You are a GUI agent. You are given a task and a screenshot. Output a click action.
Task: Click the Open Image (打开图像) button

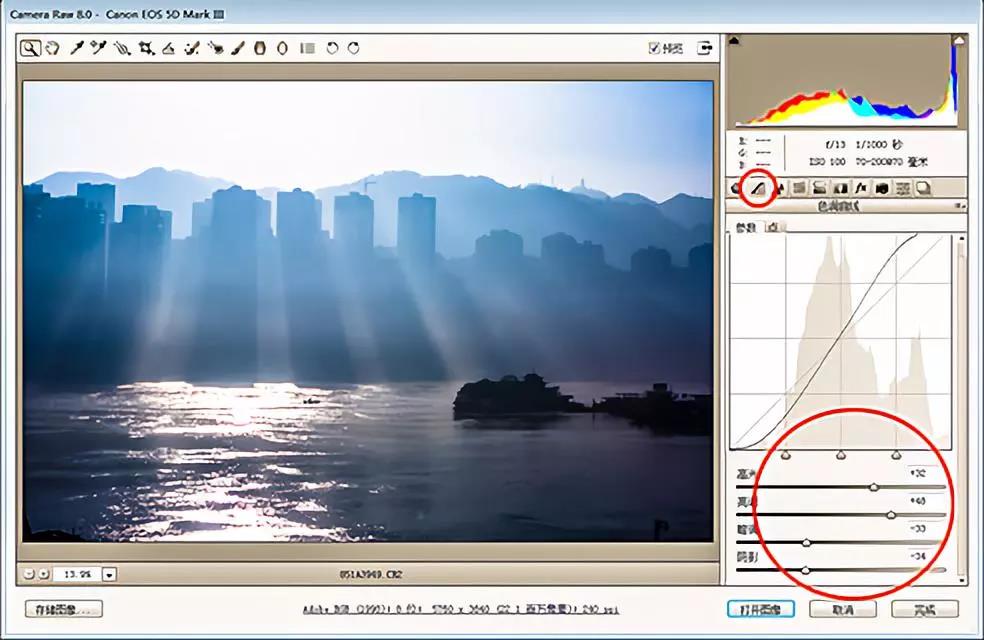(761, 609)
